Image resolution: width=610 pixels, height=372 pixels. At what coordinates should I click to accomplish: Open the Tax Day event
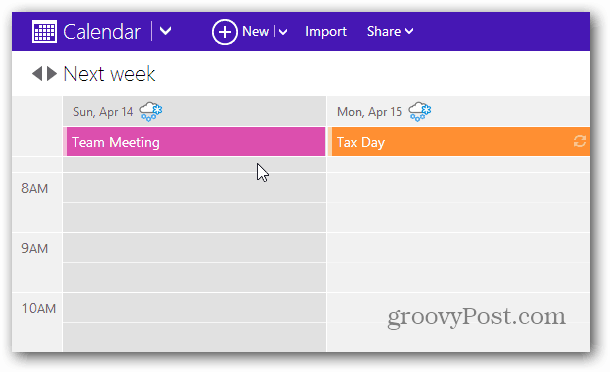(459, 142)
